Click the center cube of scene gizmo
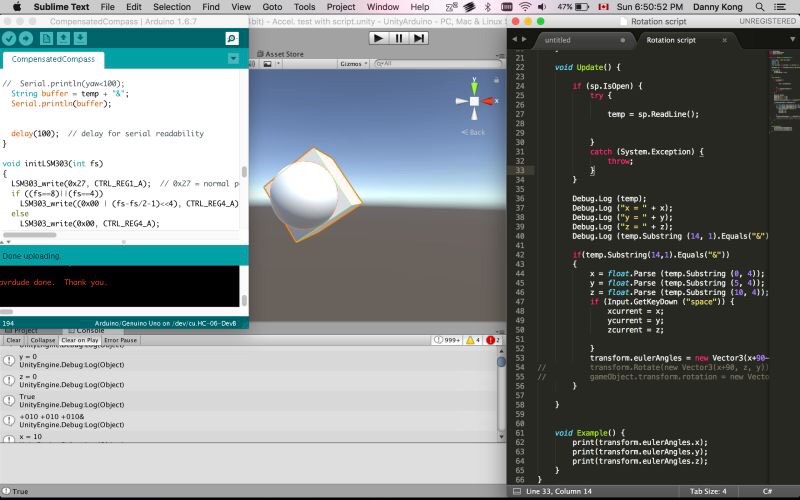 (474, 101)
